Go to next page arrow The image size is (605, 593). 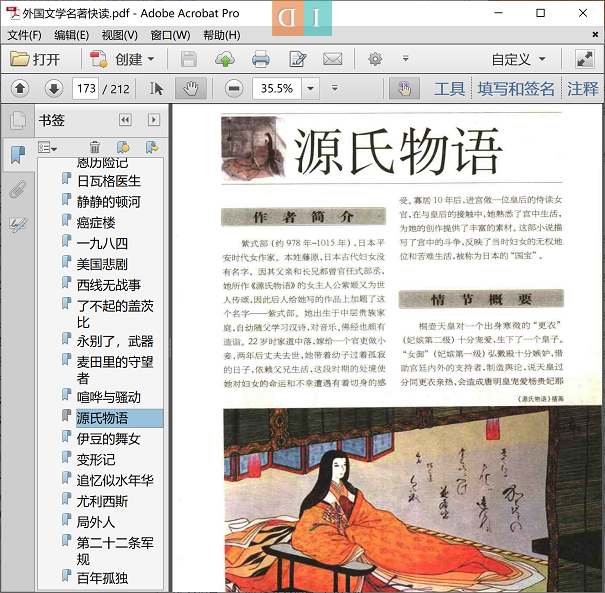pyautogui.click(x=54, y=89)
